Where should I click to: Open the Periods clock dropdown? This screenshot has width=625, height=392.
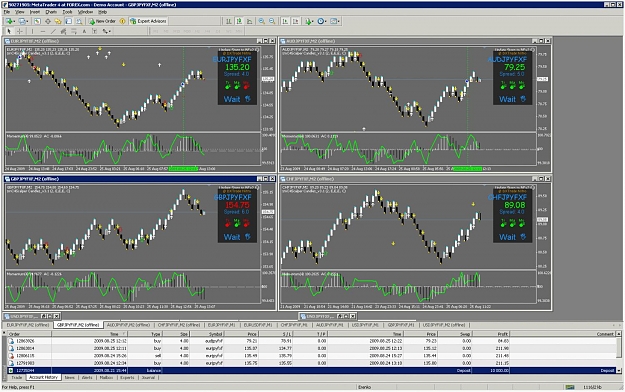322,21
